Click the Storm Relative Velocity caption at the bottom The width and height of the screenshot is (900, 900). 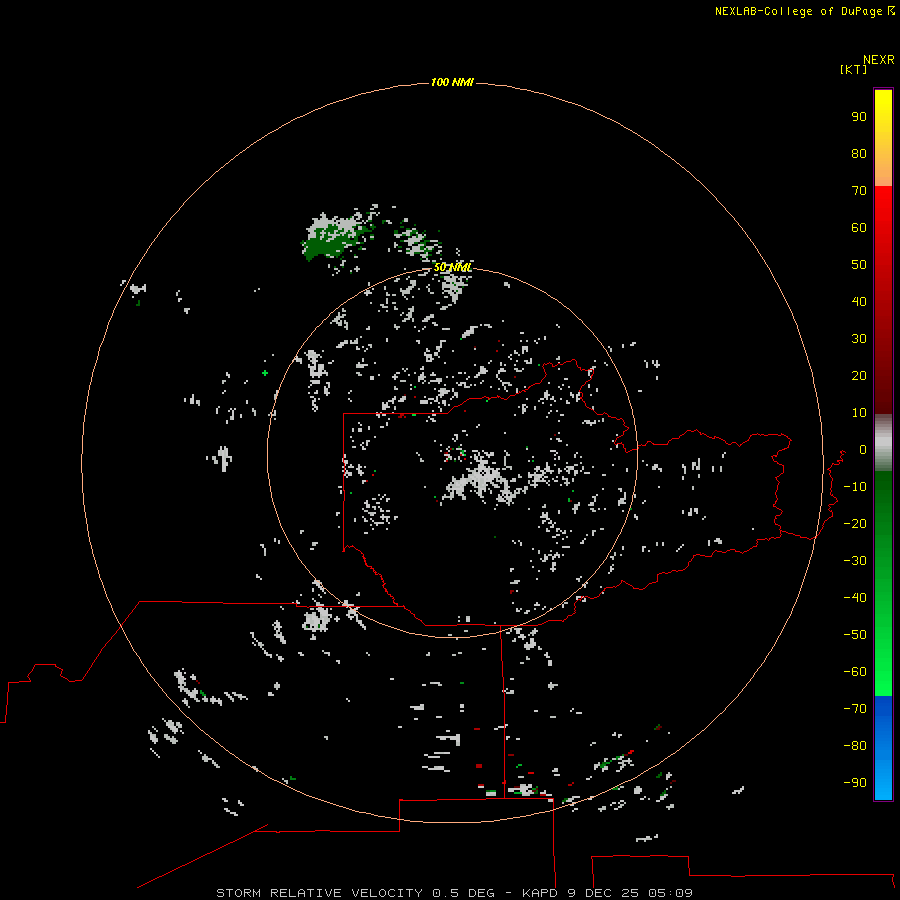click(x=454, y=893)
